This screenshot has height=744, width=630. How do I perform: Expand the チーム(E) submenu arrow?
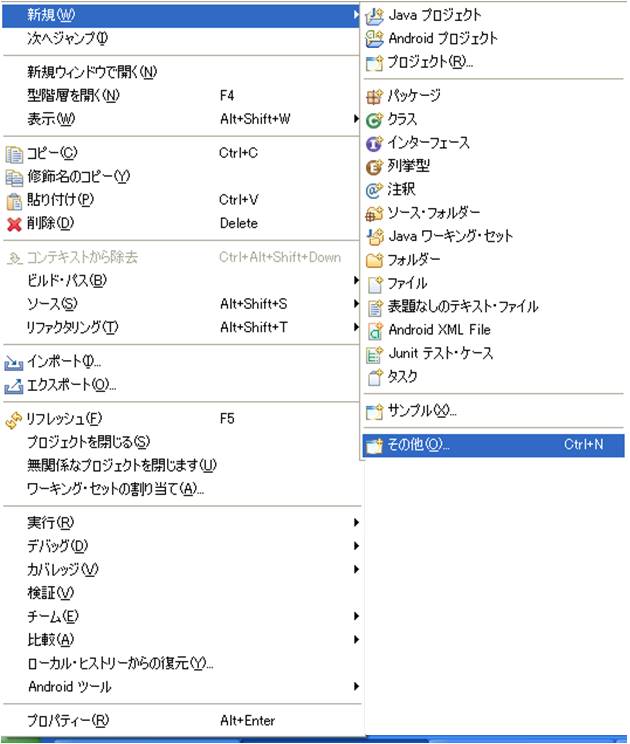point(356,616)
